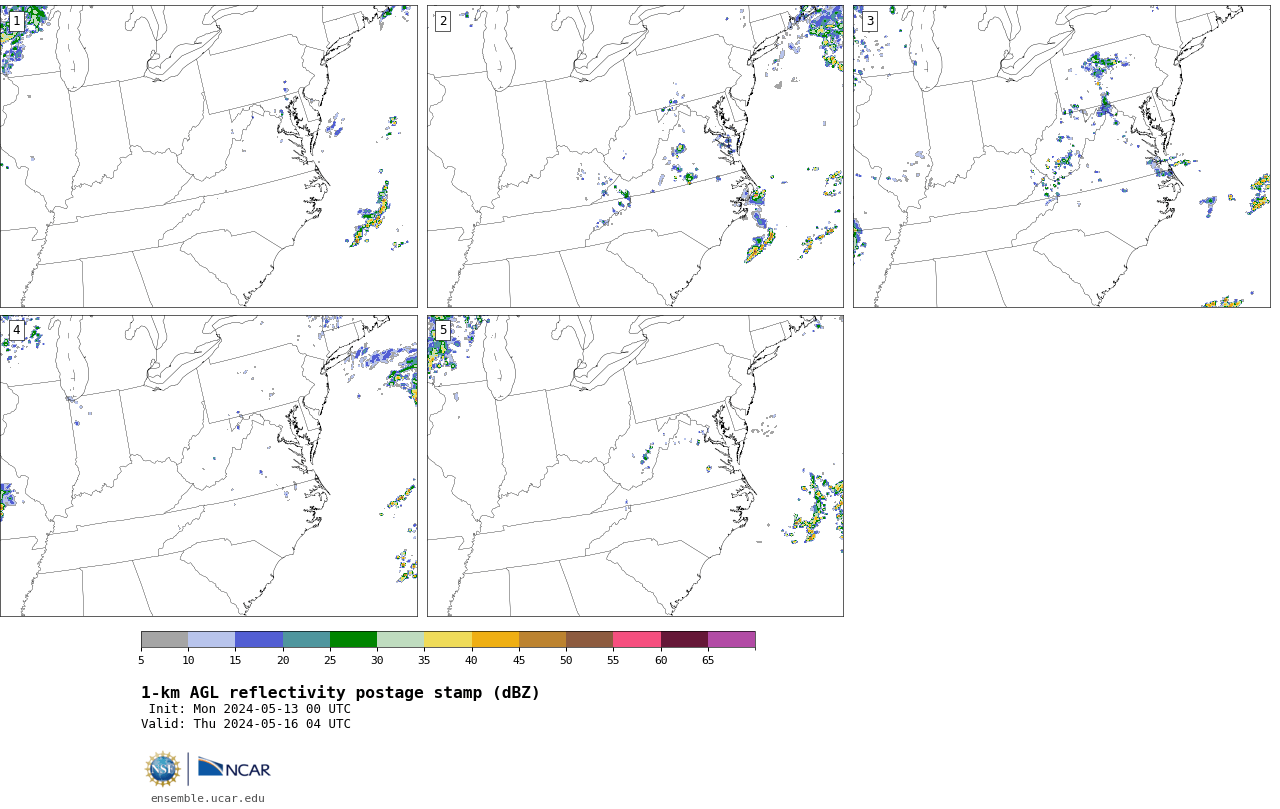Click the number label 3 box

coord(869,21)
